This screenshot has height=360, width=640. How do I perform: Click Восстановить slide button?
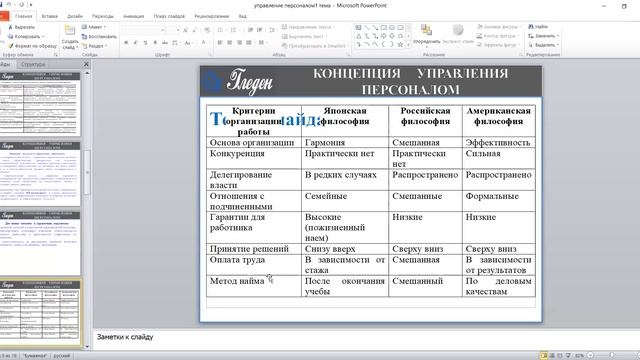[99, 36]
